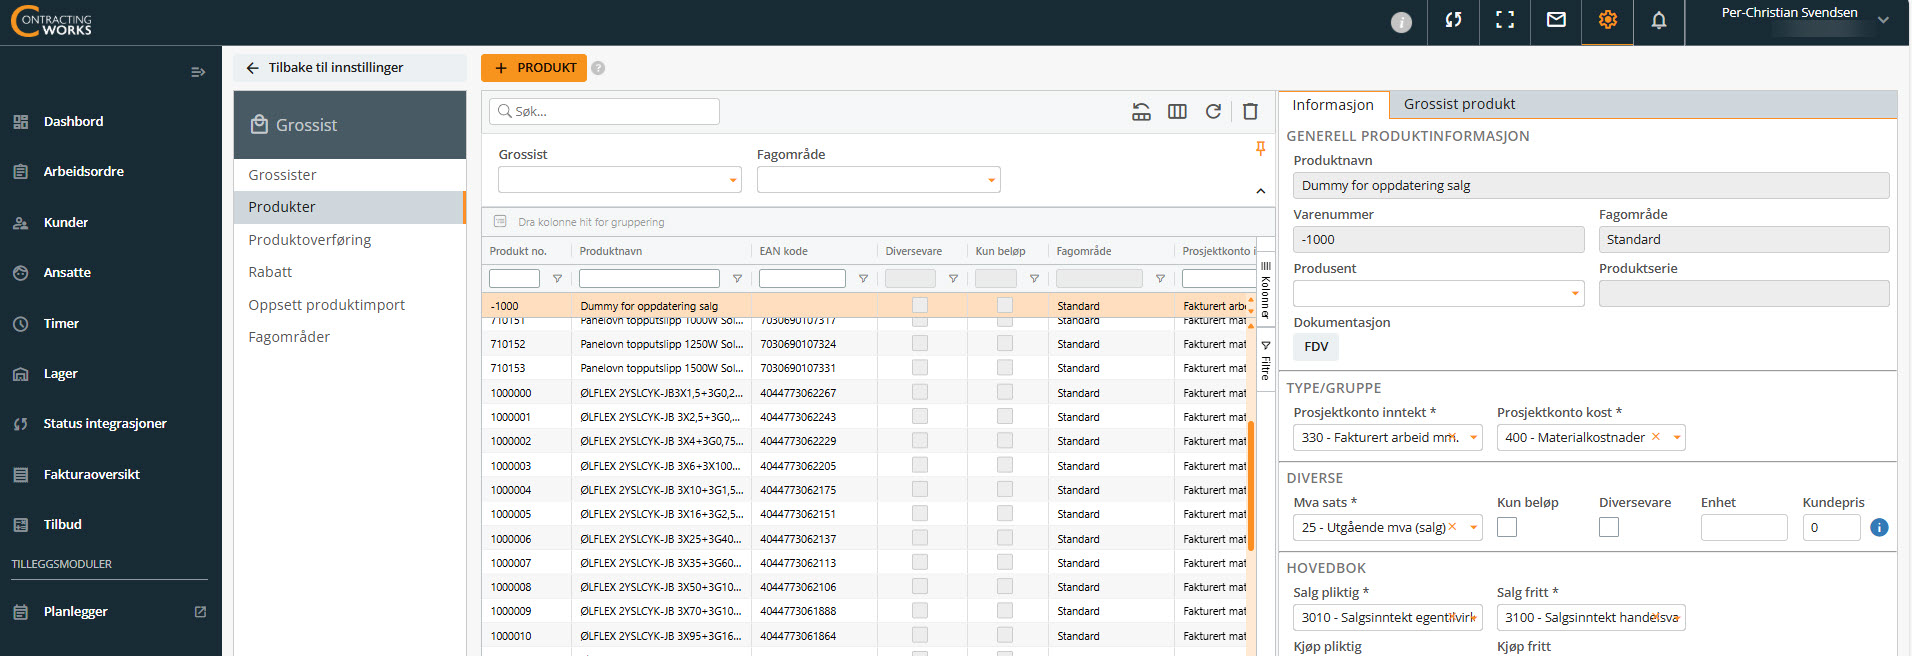Open the Kolonner side panel of the grid
Image resolution: width=1912 pixels, height=656 pixels.
tap(1266, 291)
